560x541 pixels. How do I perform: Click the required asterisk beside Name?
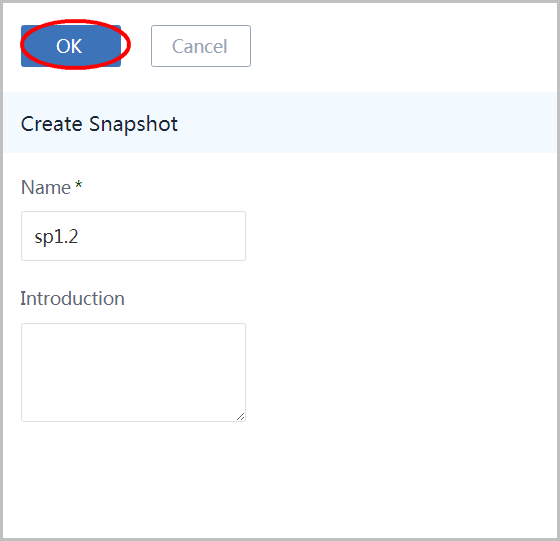[79, 185]
